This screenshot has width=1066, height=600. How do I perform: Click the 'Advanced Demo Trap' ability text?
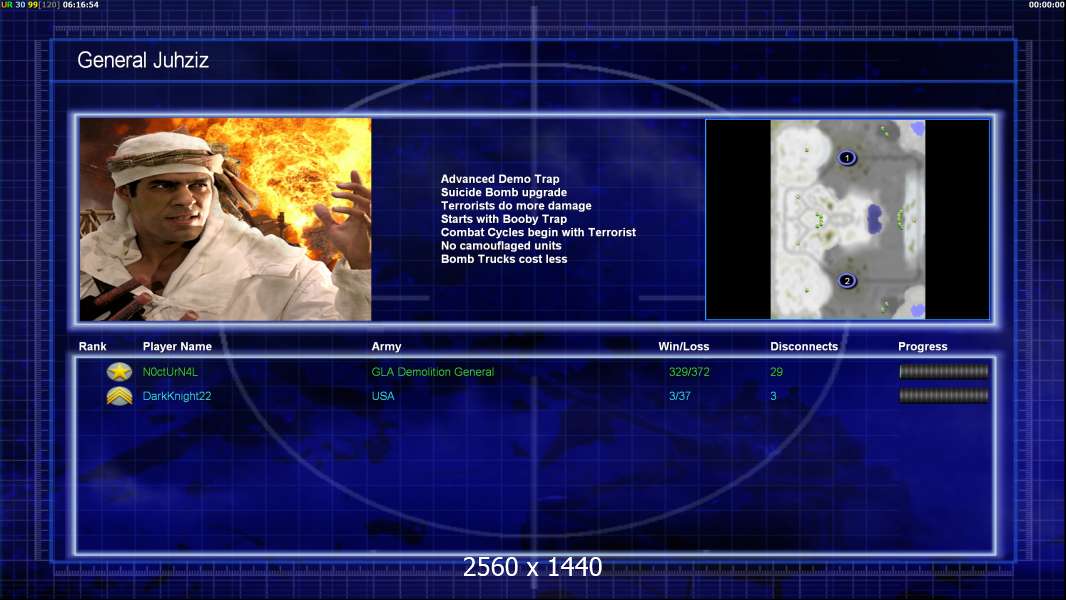[500, 179]
